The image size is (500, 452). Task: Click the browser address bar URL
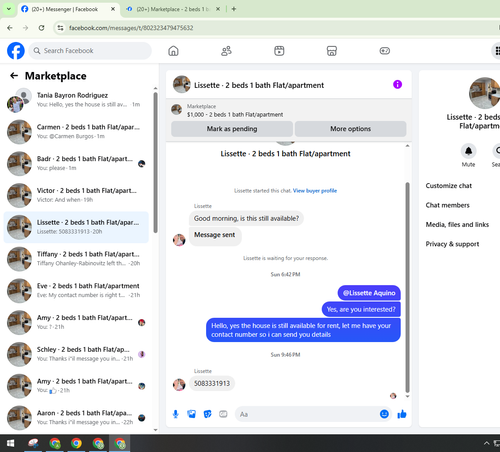[x=131, y=28]
